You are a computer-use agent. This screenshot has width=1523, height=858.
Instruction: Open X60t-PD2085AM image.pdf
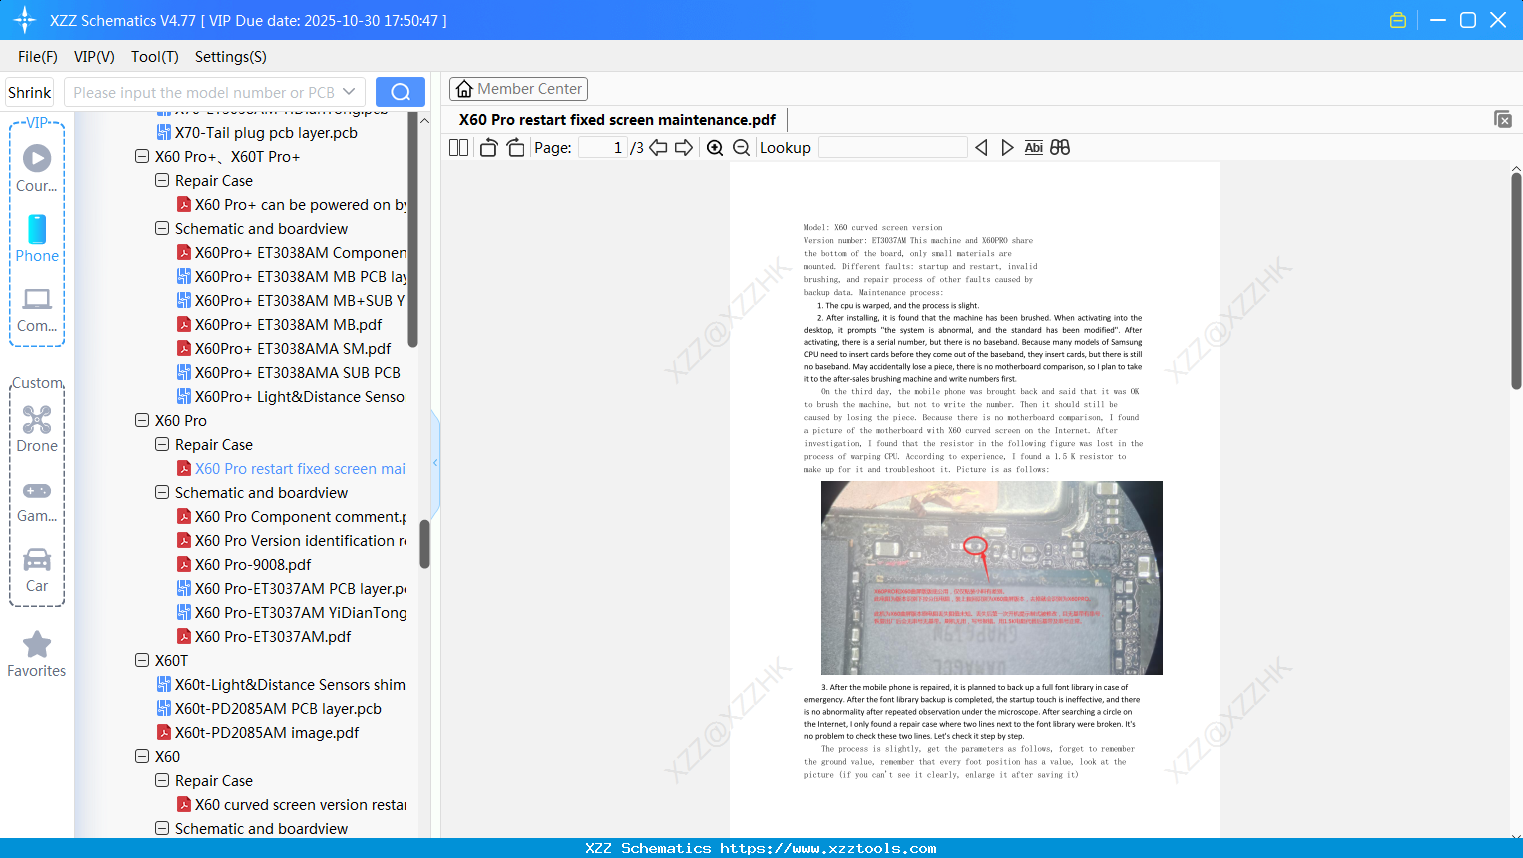point(257,733)
